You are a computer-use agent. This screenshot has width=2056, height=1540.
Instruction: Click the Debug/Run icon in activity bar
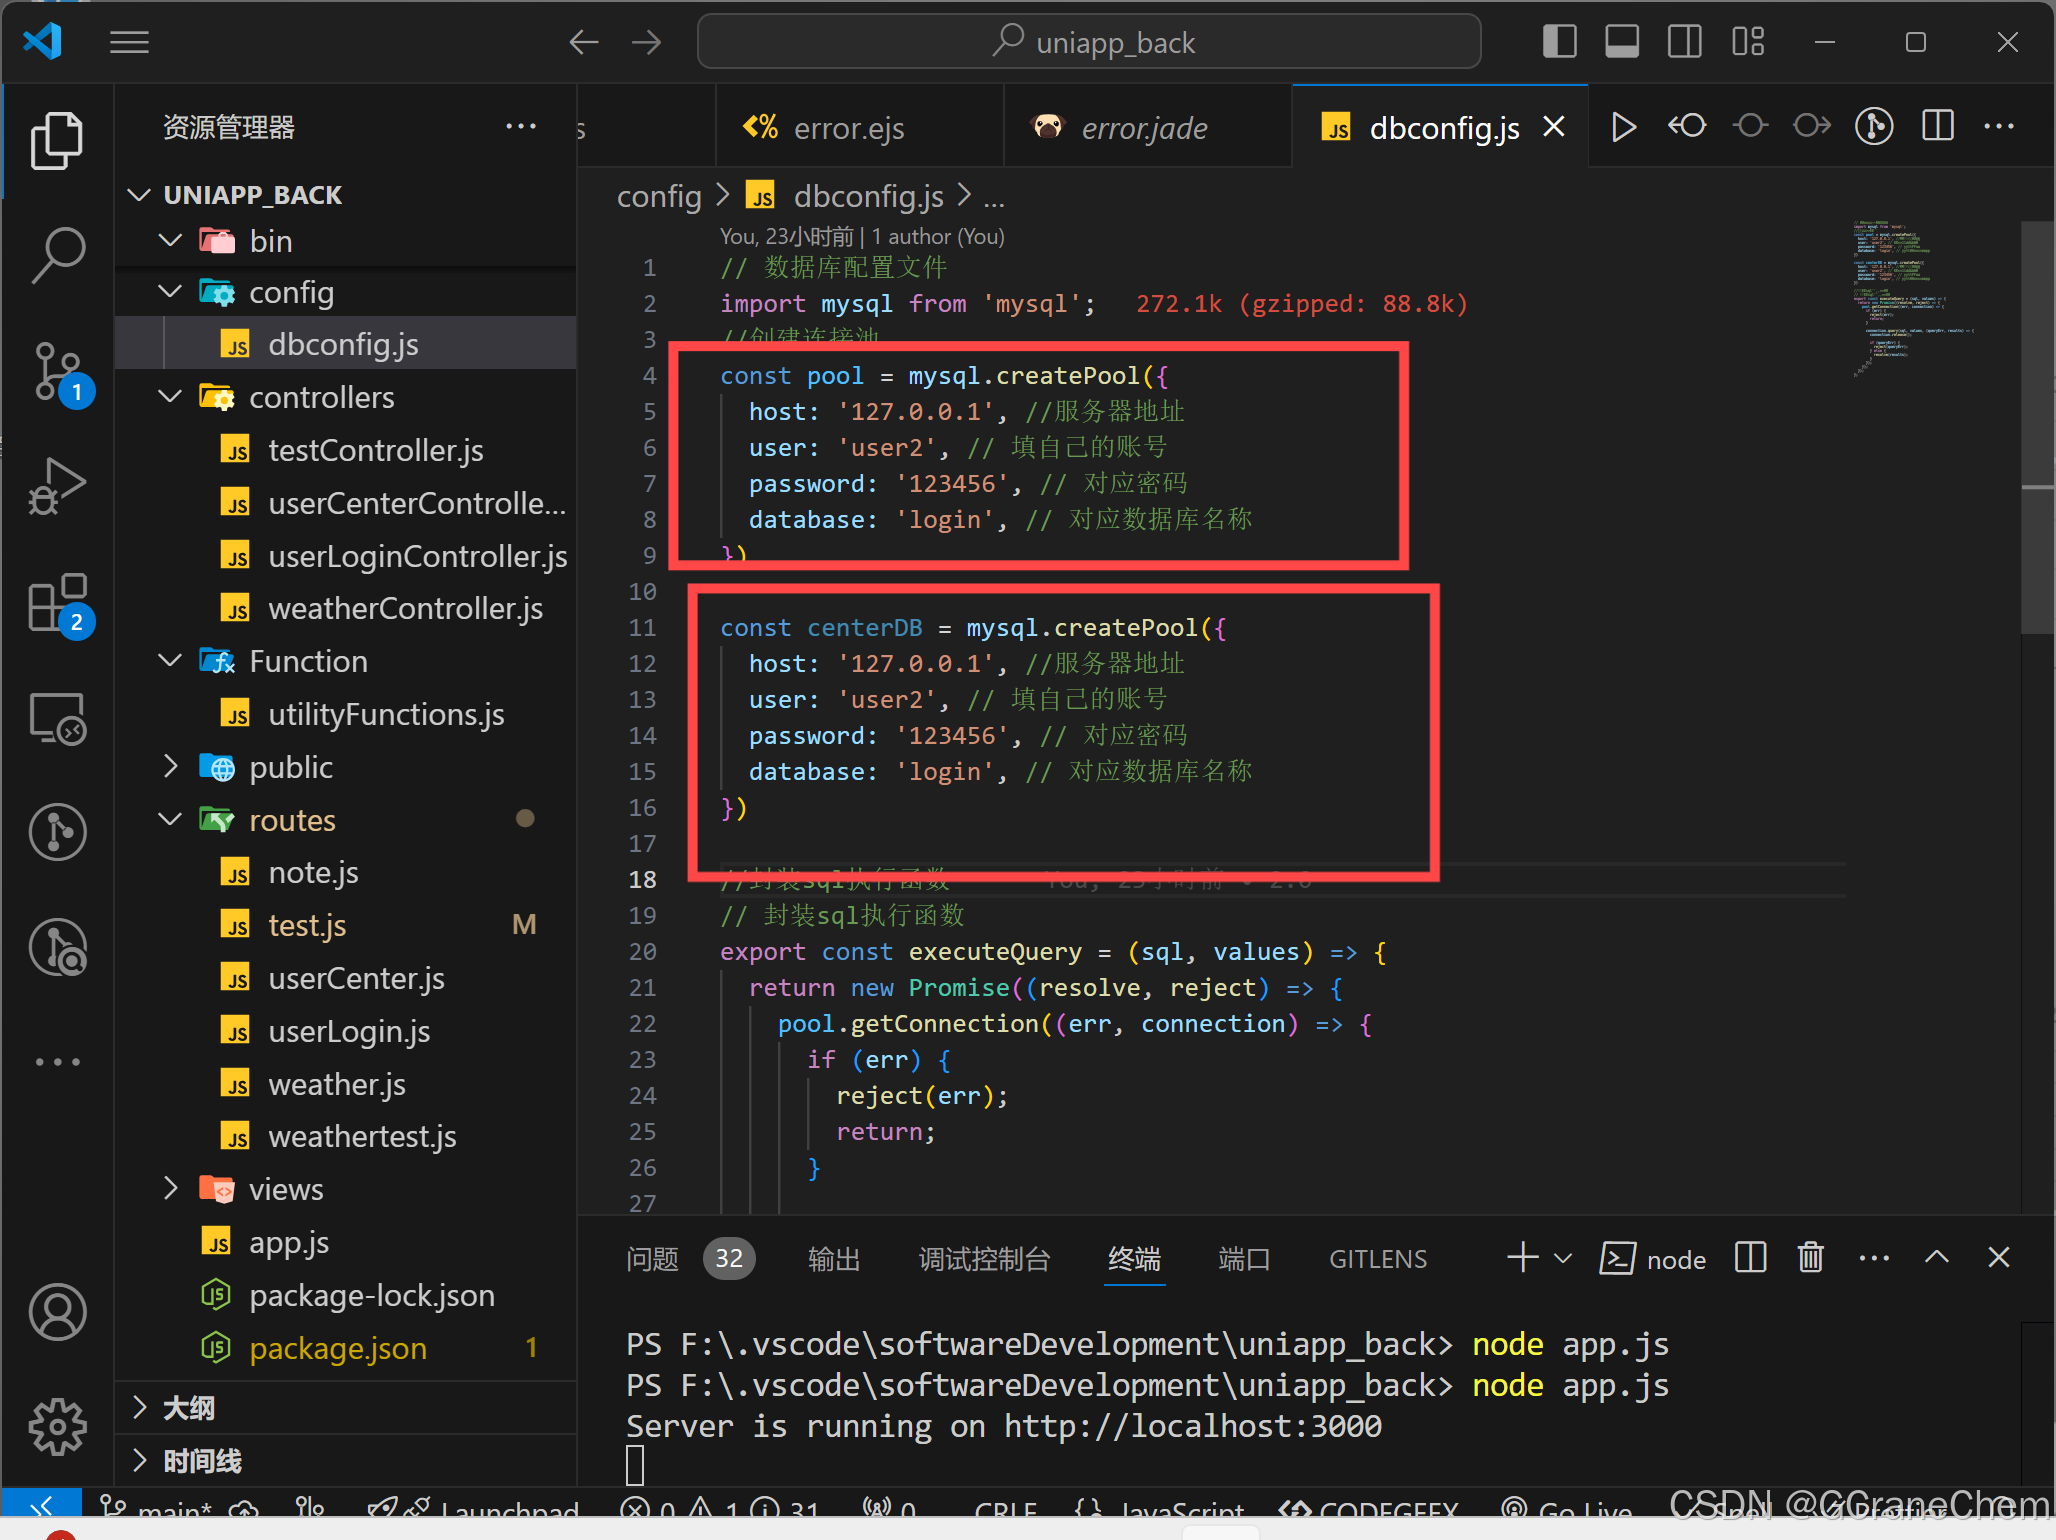[x=47, y=480]
